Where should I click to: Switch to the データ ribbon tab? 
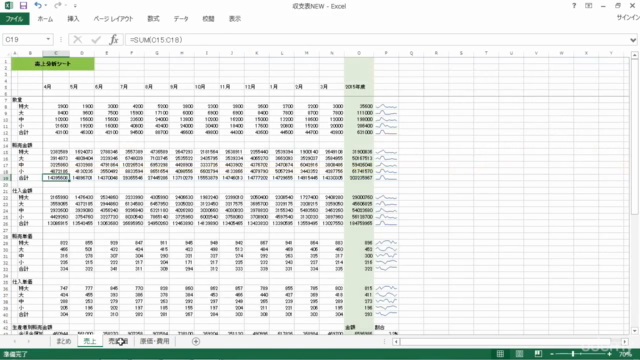[x=181, y=19]
